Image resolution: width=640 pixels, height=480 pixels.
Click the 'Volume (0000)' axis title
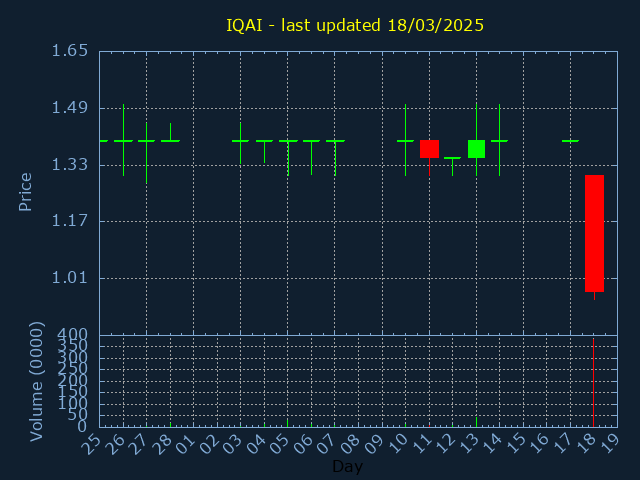click(36, 381)
